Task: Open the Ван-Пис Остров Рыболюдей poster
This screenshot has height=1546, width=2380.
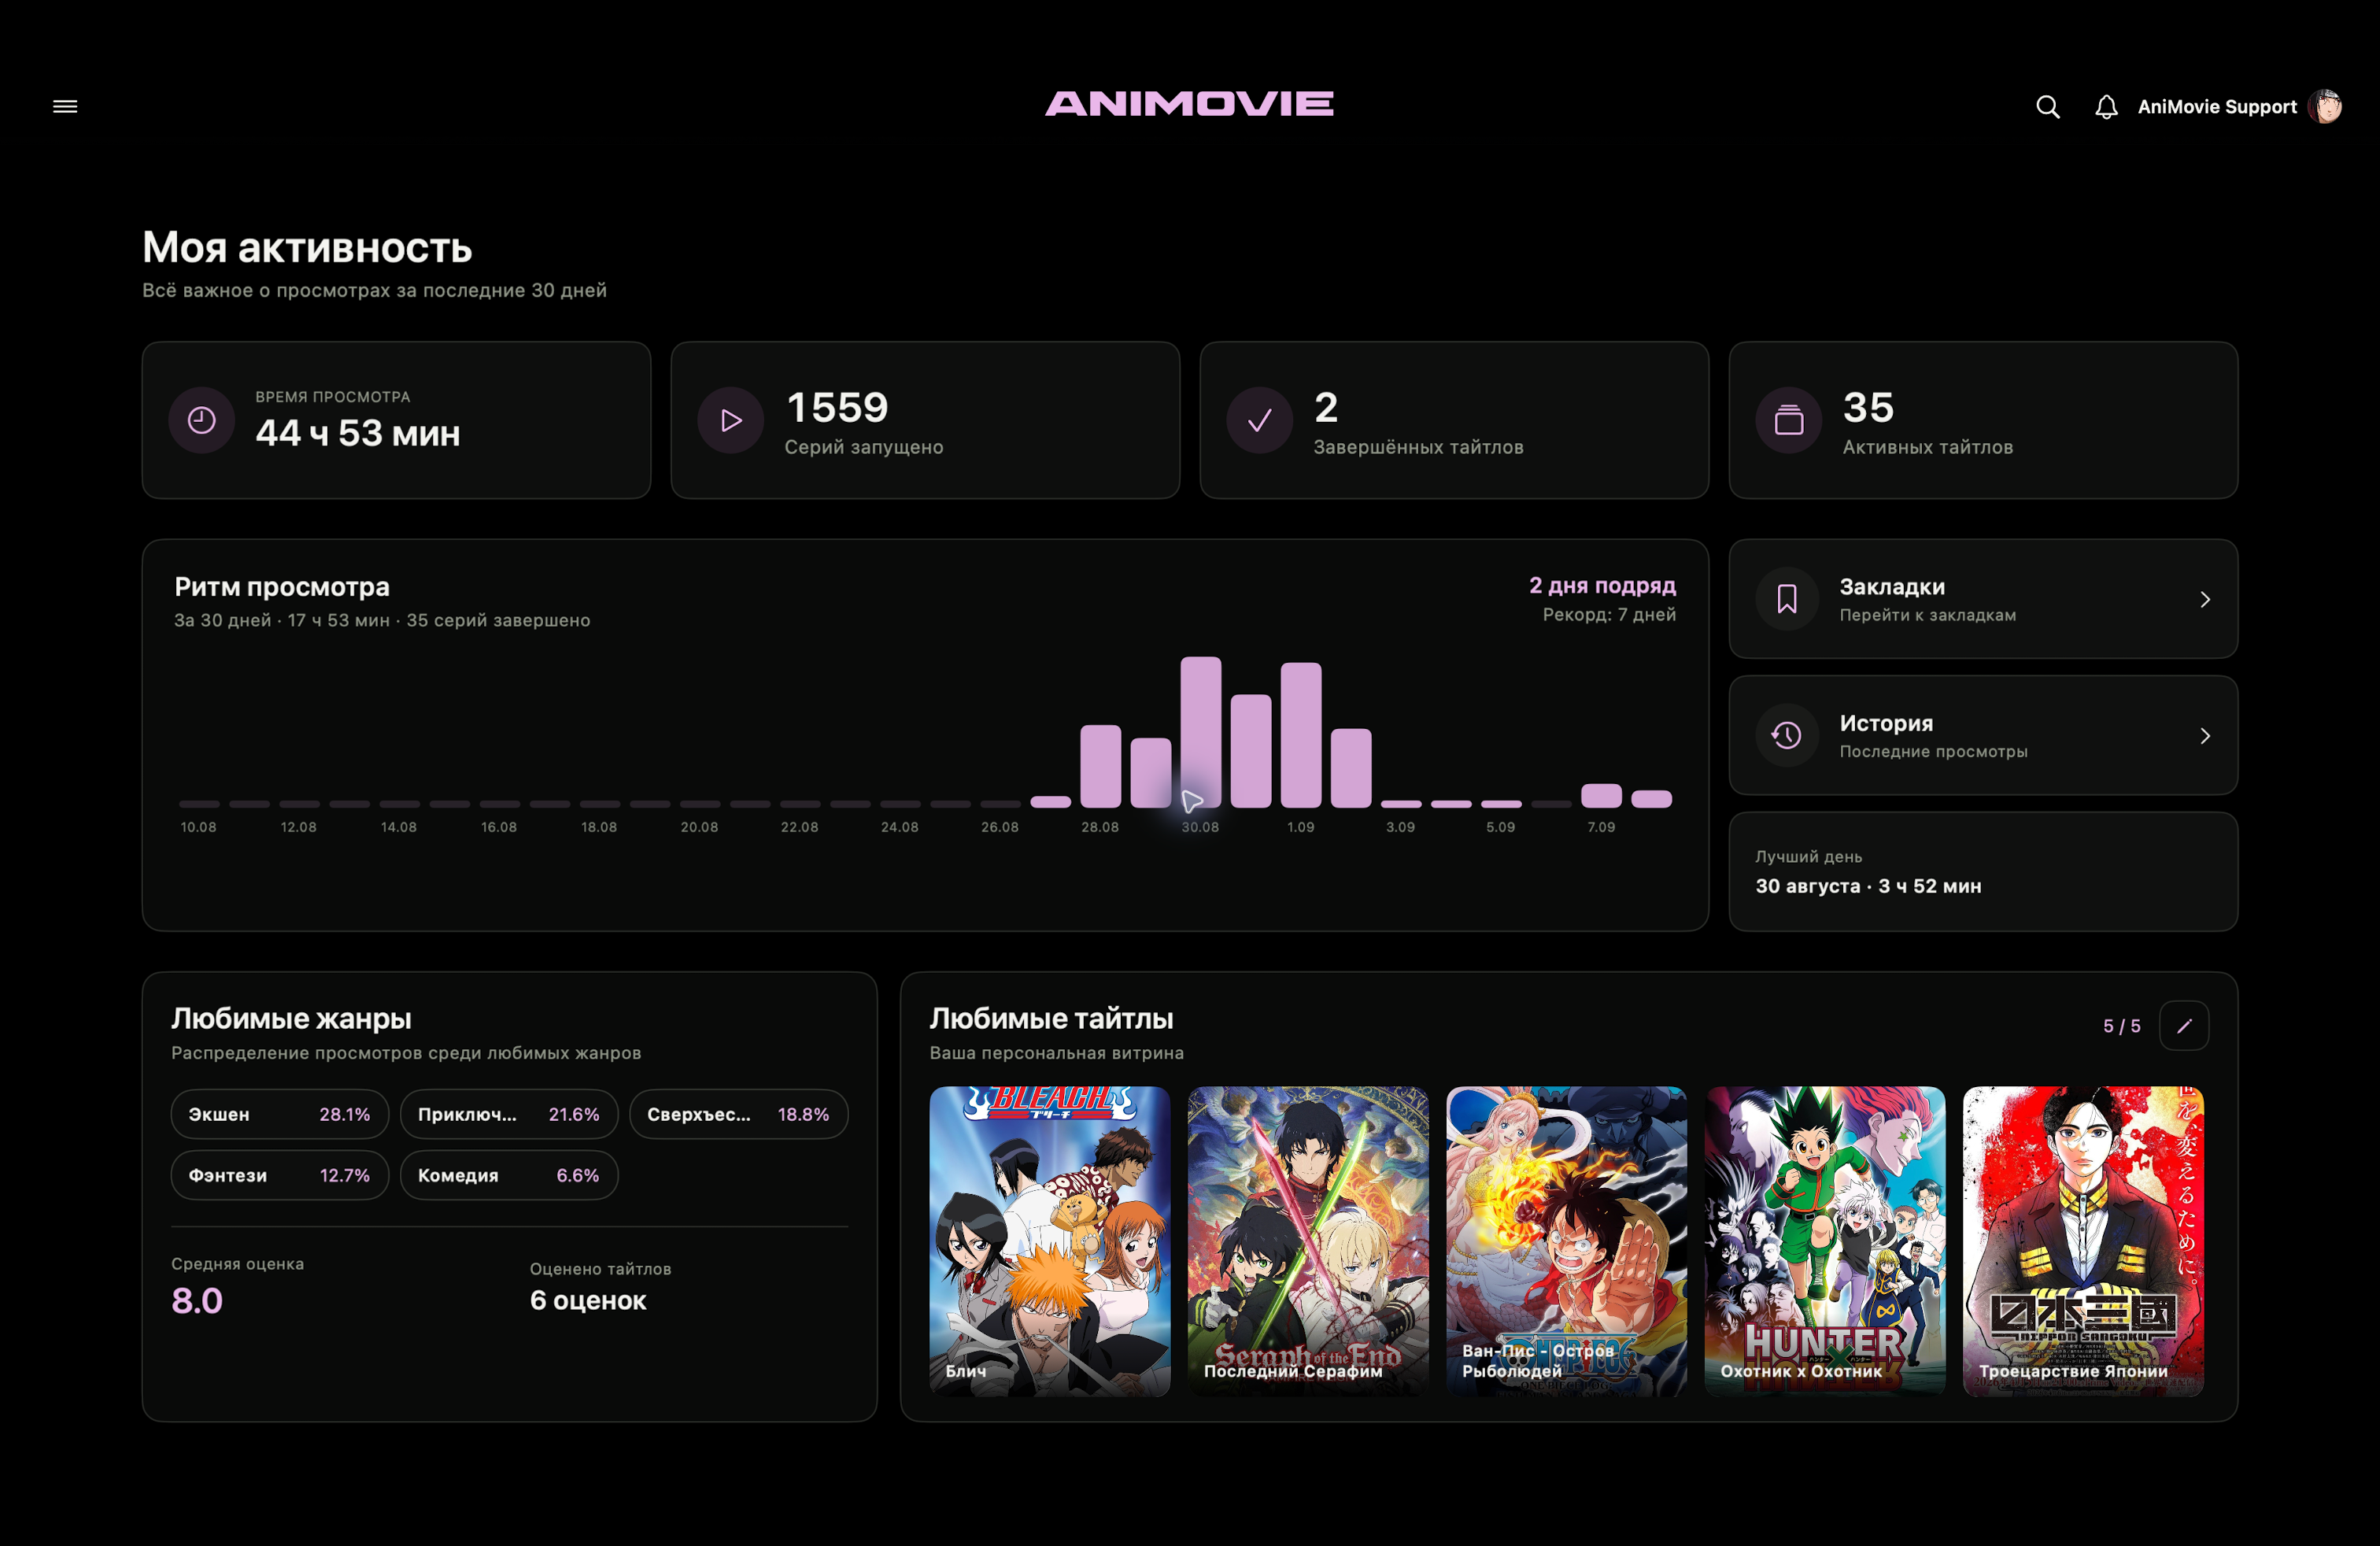Action: coord(1566,1241)
